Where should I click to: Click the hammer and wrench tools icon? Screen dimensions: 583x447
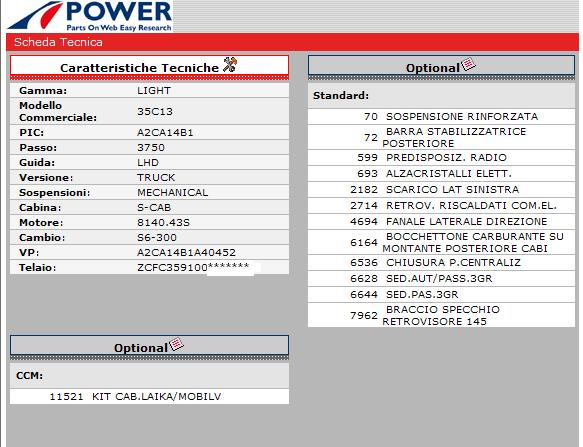coord(230,65)
